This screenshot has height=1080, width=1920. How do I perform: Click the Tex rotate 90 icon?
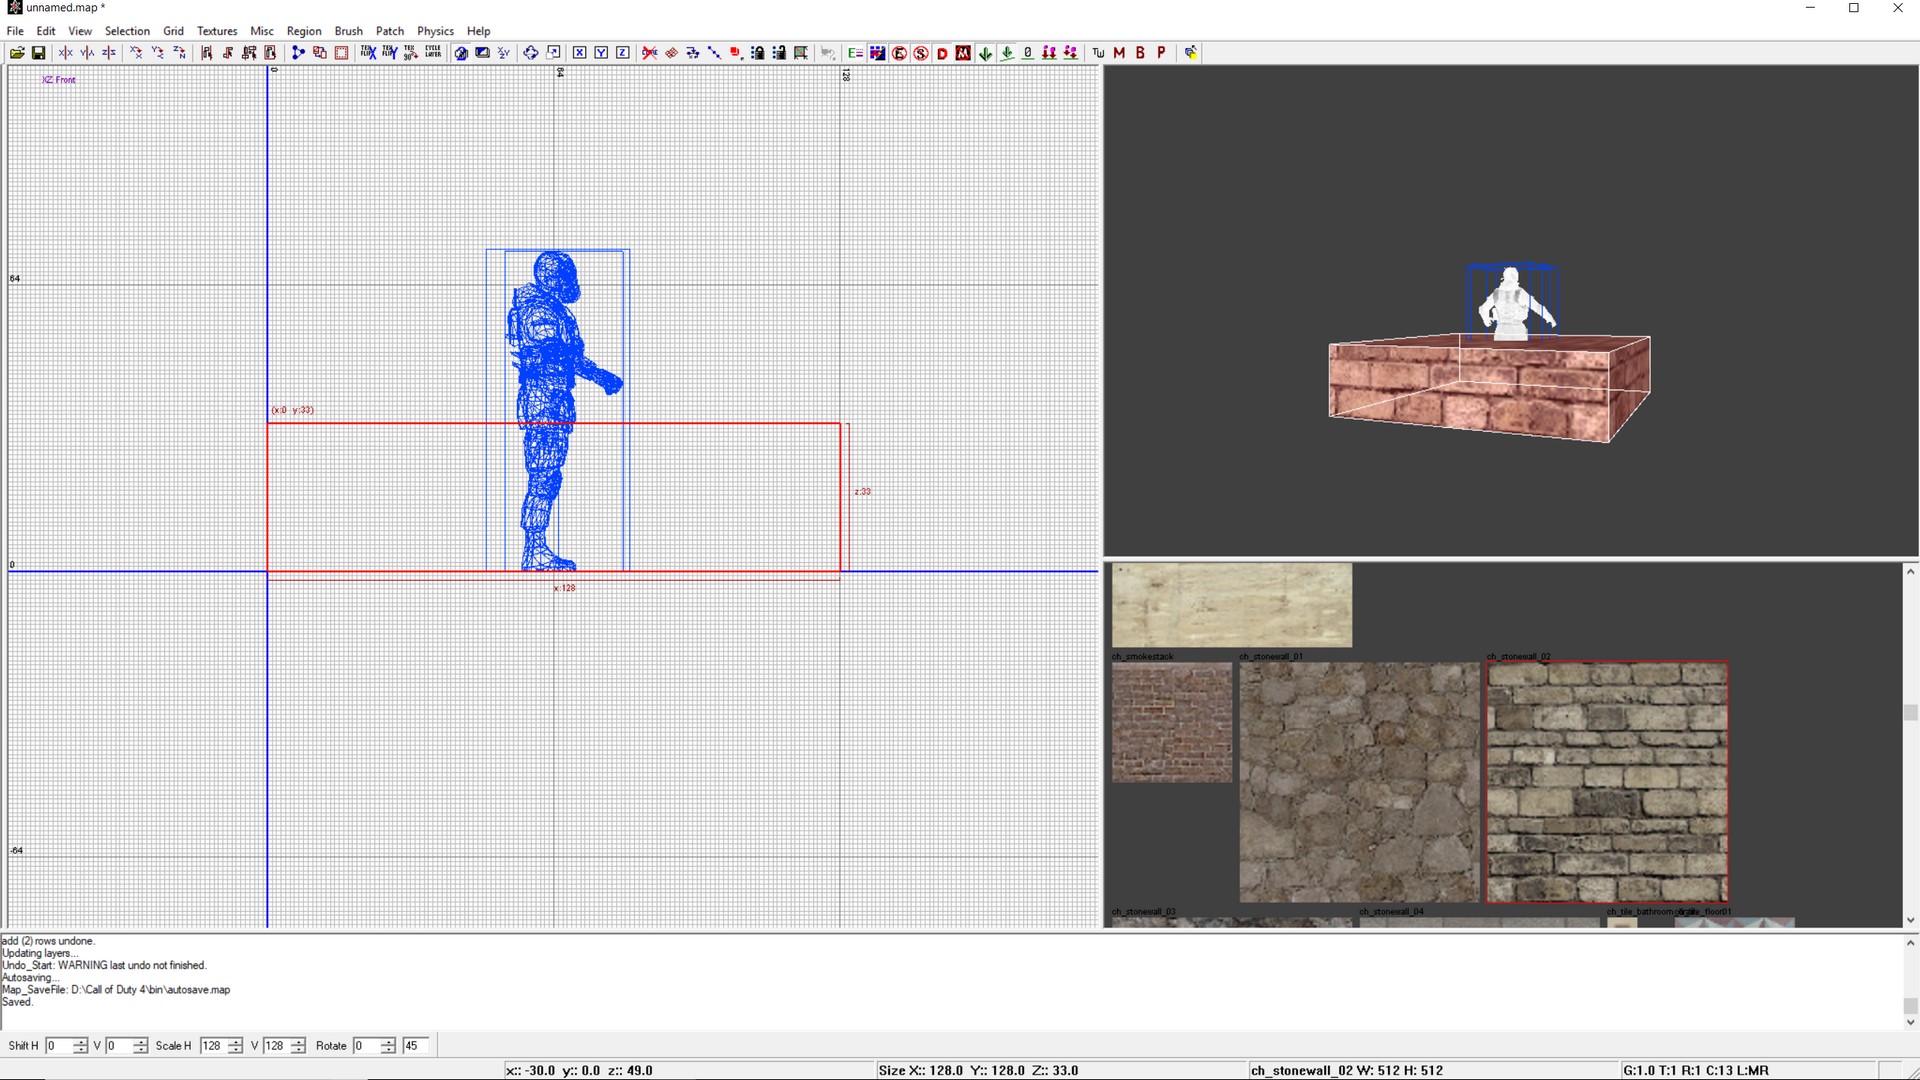click(411, 53)
